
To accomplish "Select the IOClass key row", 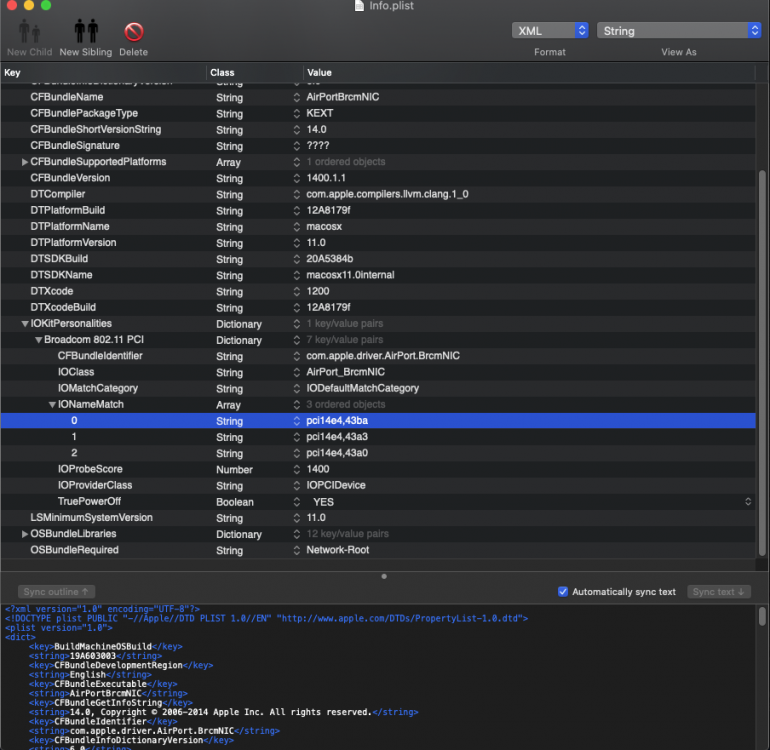I will tap(76, 372).
